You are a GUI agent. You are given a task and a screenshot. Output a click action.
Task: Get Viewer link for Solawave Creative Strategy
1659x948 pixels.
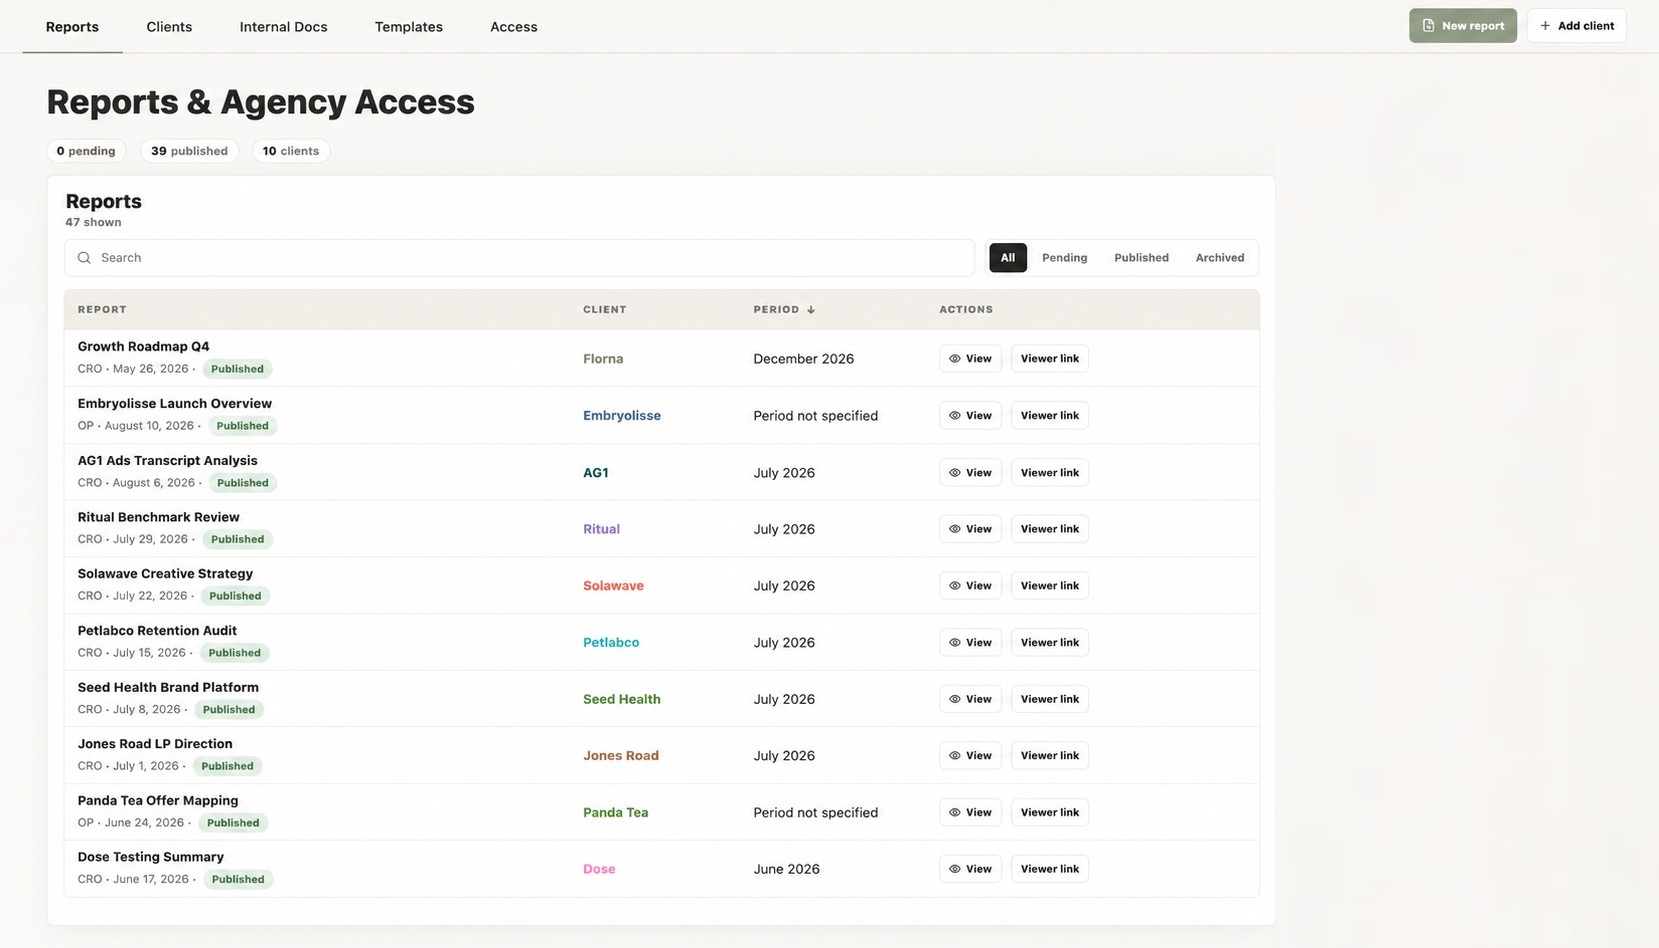point(1050,586)
